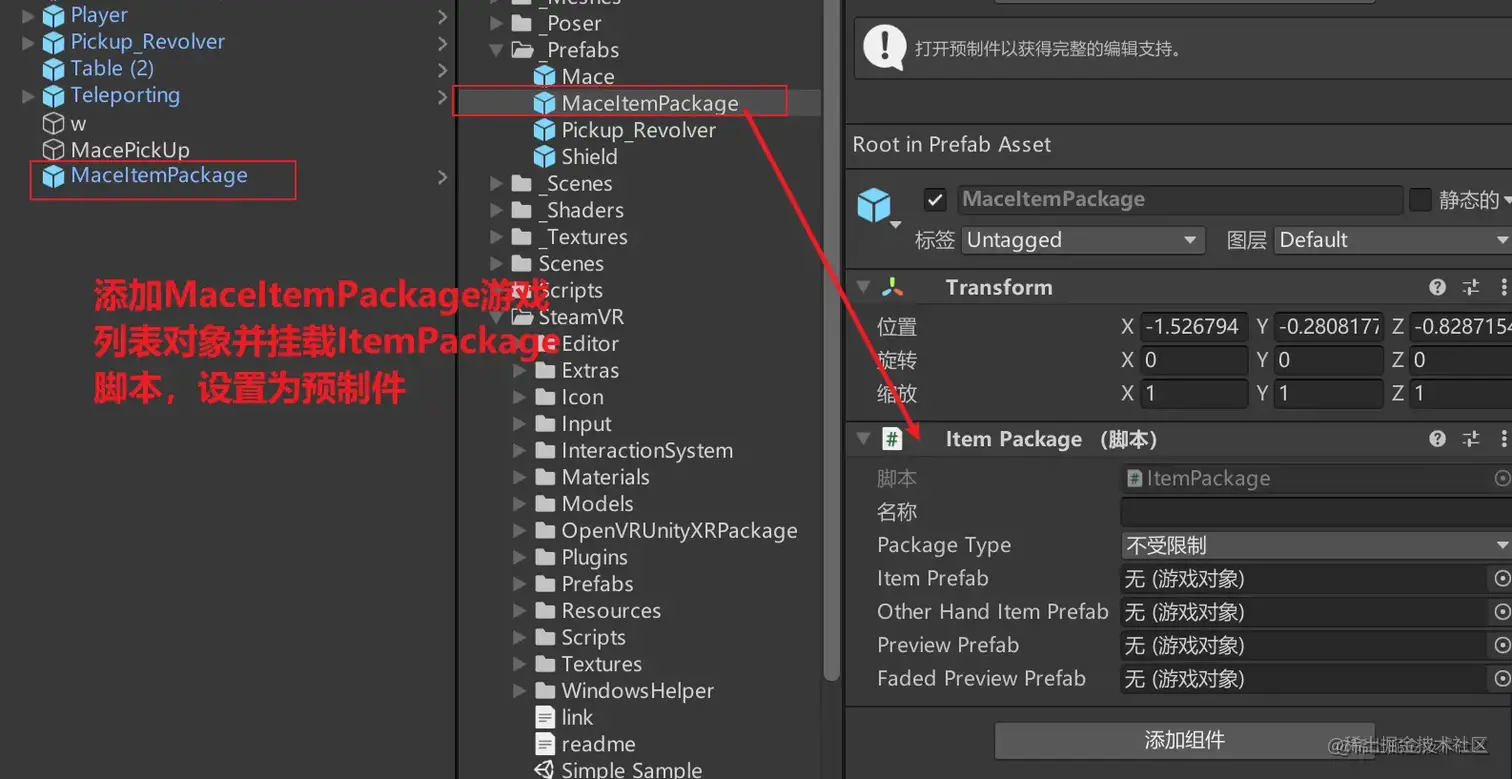Viewport: 1512px width, 779px height.
Task: Click the Teleporting cube icon
Action: pos(53,96)
